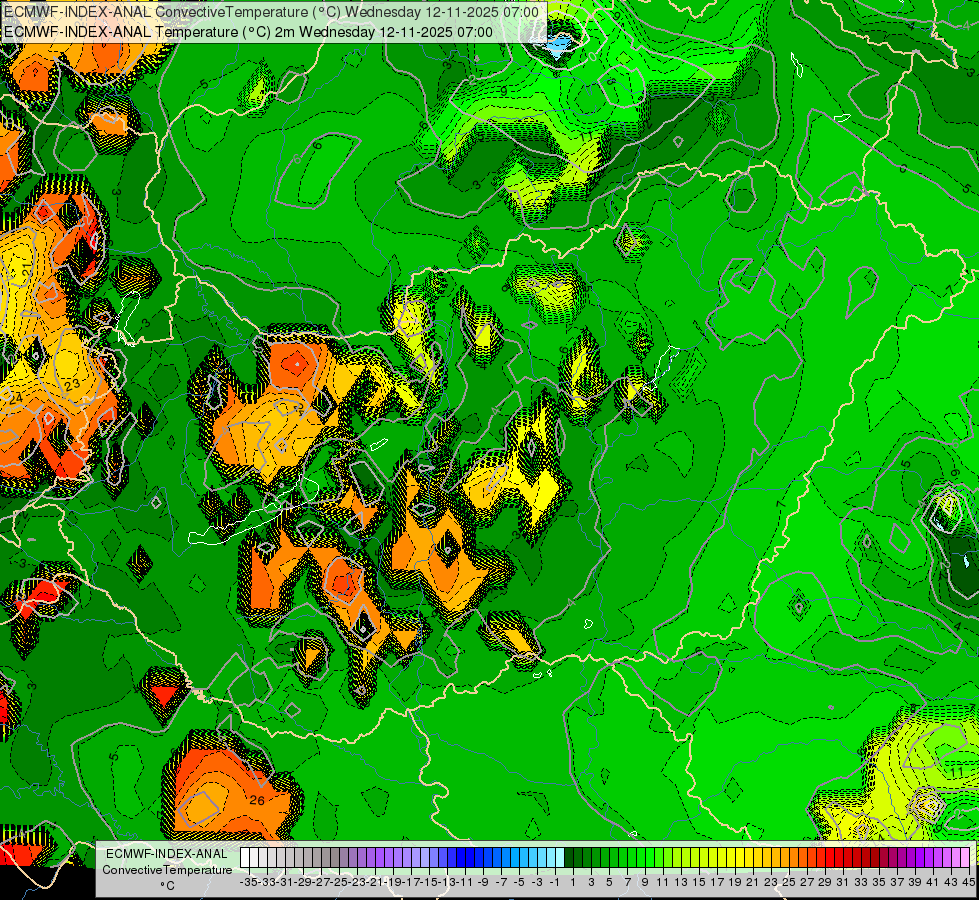This screenshot has height=900, width=979.
Task: Click the '23' contour label on map
Action: (x=72, y=383)
